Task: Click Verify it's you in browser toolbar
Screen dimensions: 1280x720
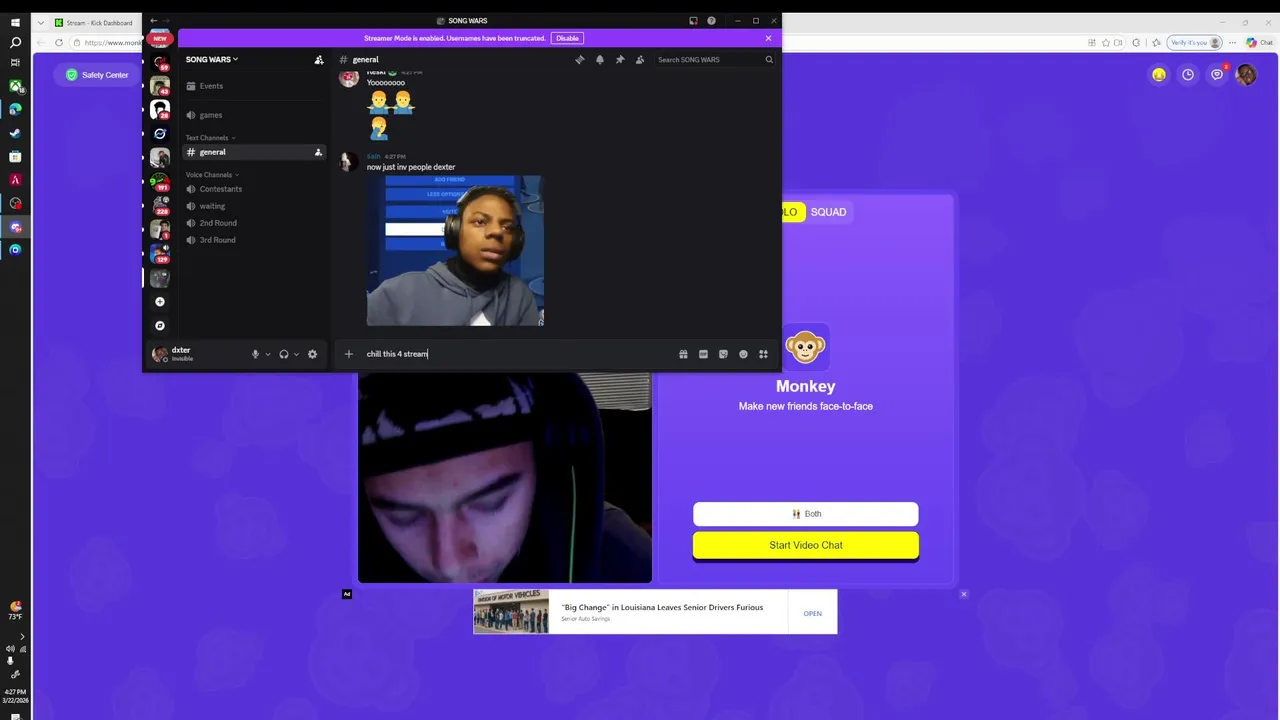Action: coord(1195,43)
